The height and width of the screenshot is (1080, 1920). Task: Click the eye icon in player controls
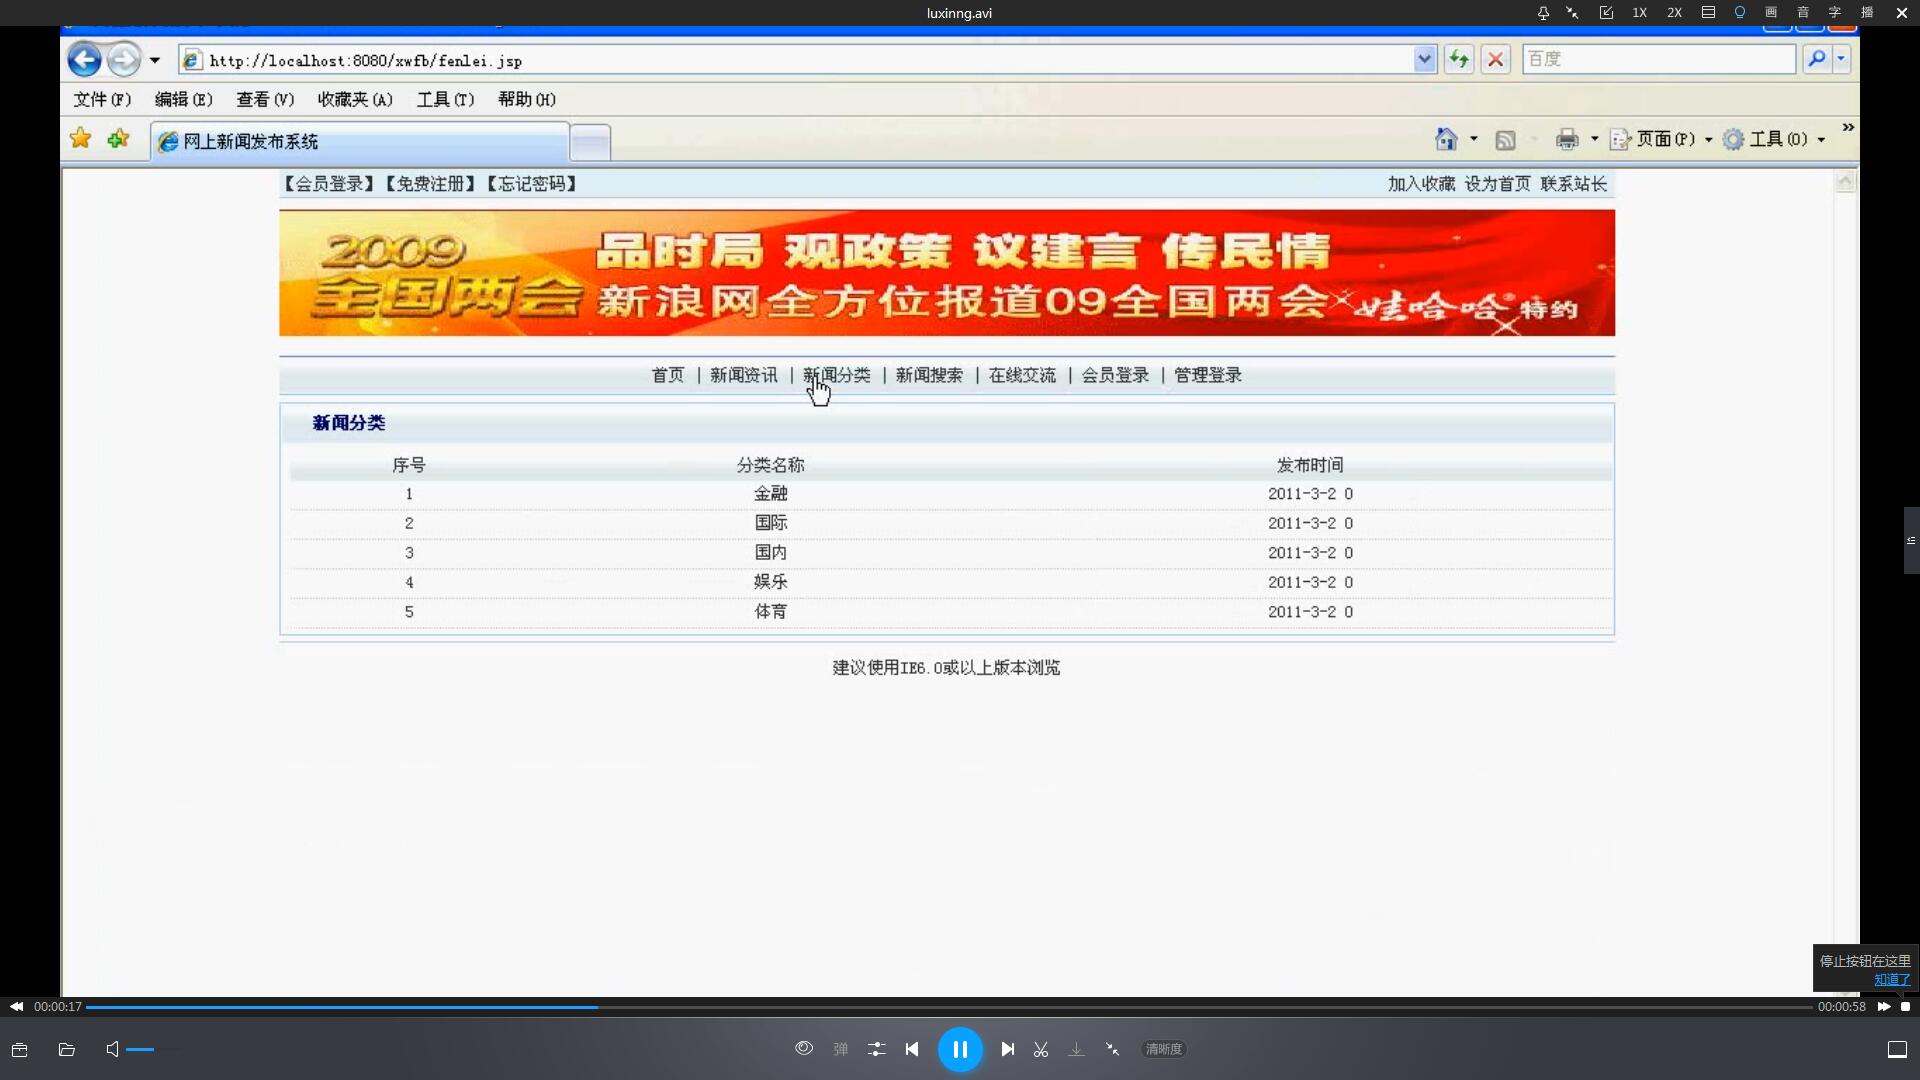pos(804,1048)
